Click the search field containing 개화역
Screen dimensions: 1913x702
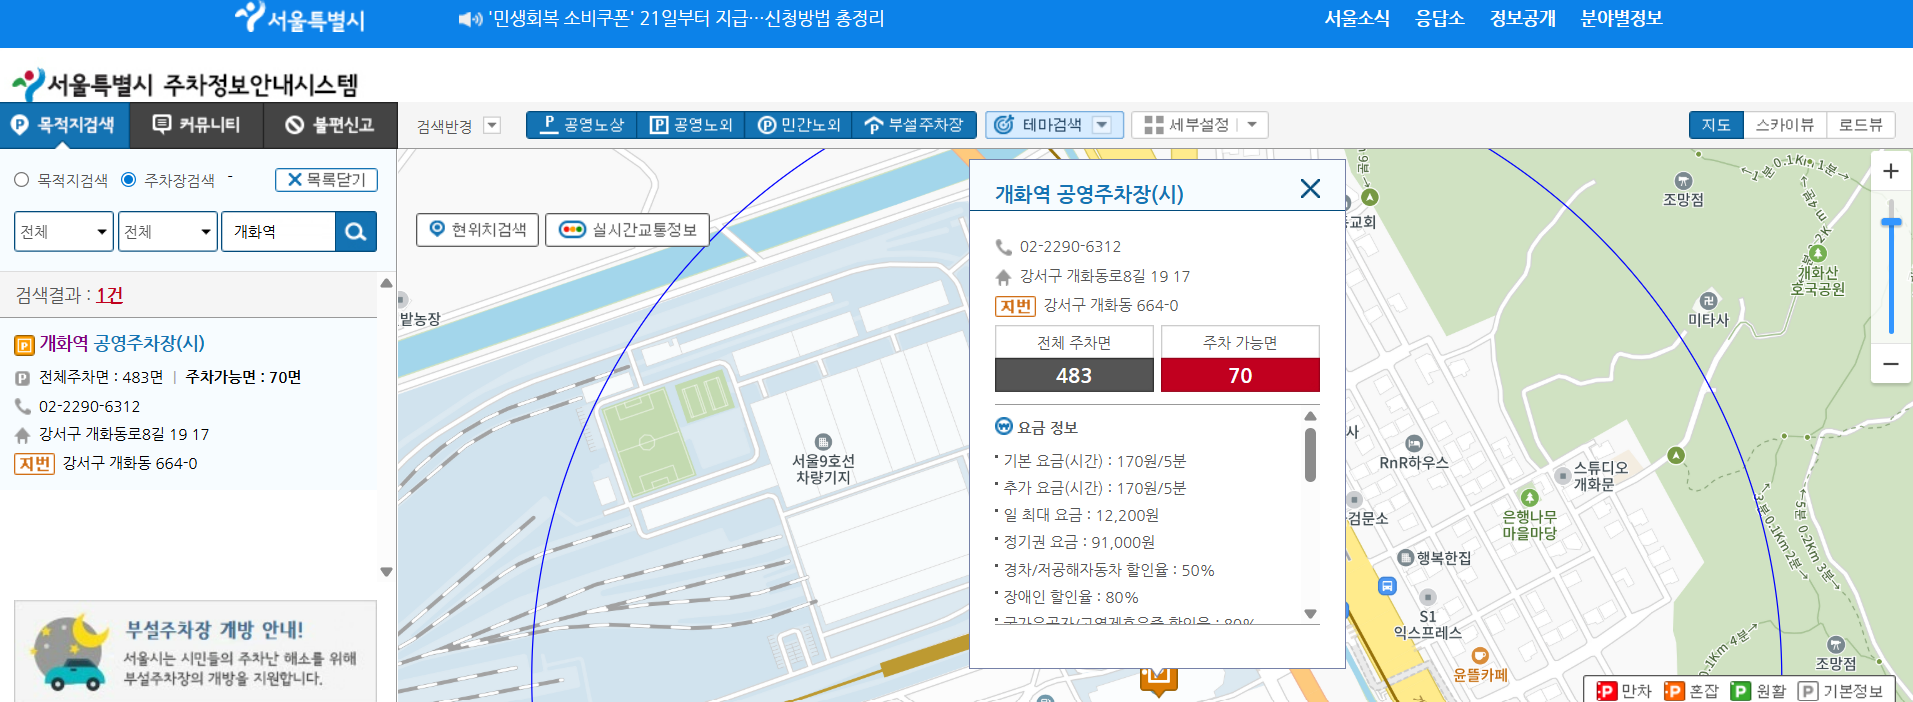pos(278,231)
